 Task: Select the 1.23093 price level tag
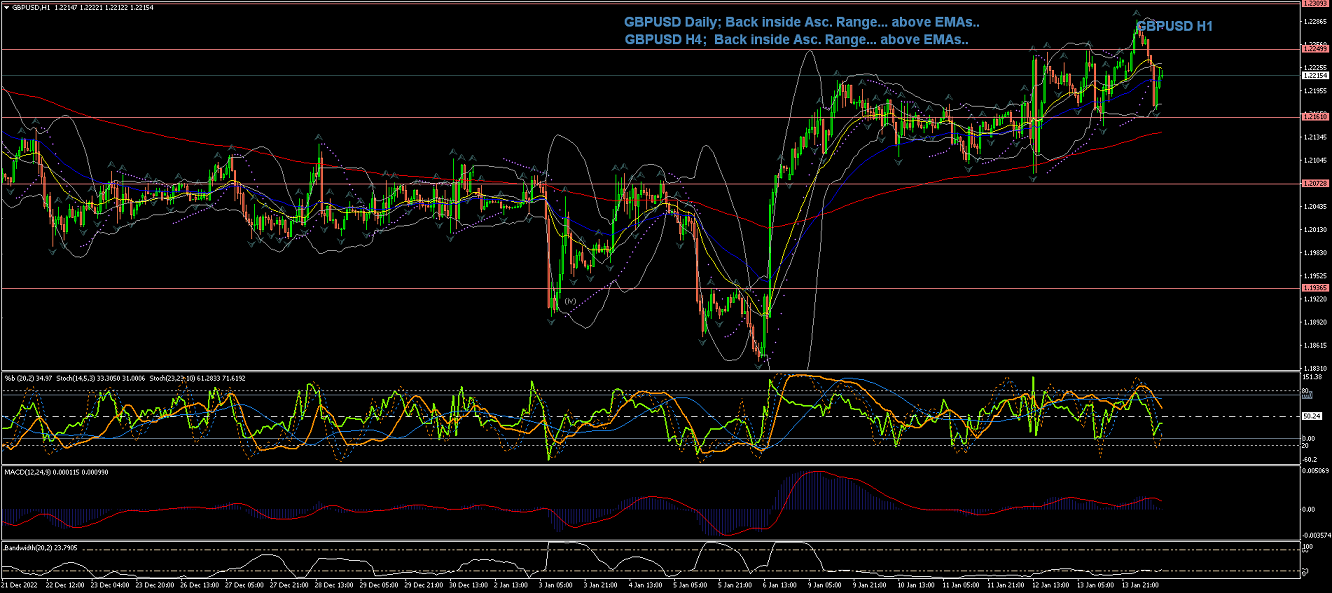[1314, 4]
